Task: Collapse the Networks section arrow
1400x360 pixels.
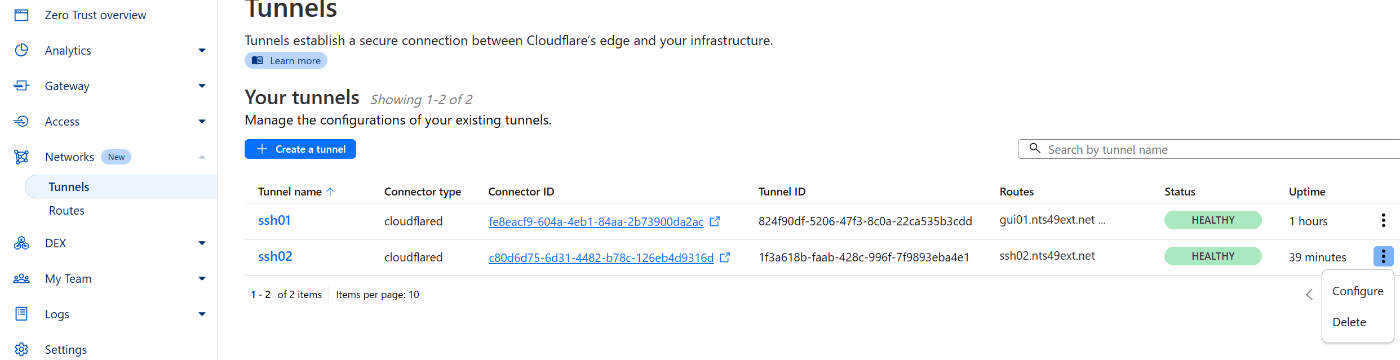Action: coord(202,157)
